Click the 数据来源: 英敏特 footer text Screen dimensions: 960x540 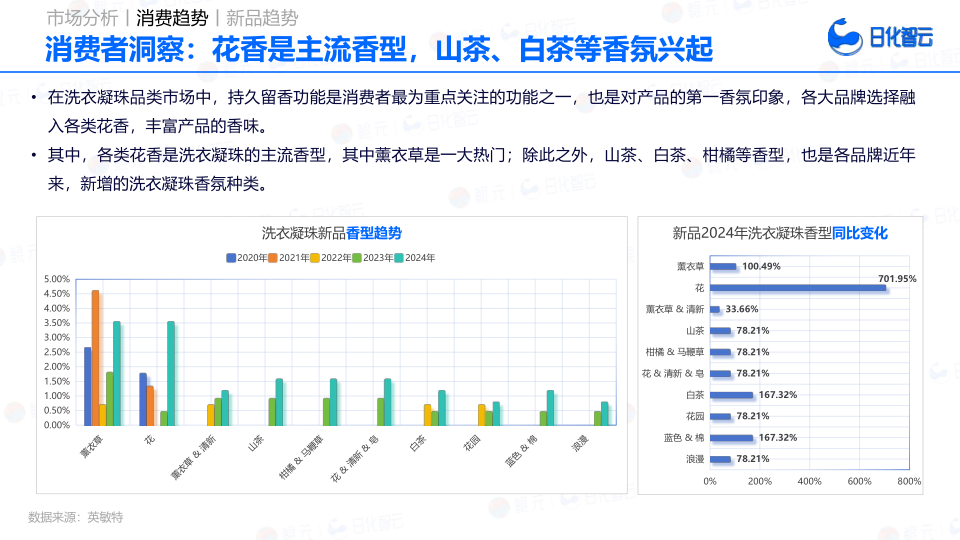[75, 517]
